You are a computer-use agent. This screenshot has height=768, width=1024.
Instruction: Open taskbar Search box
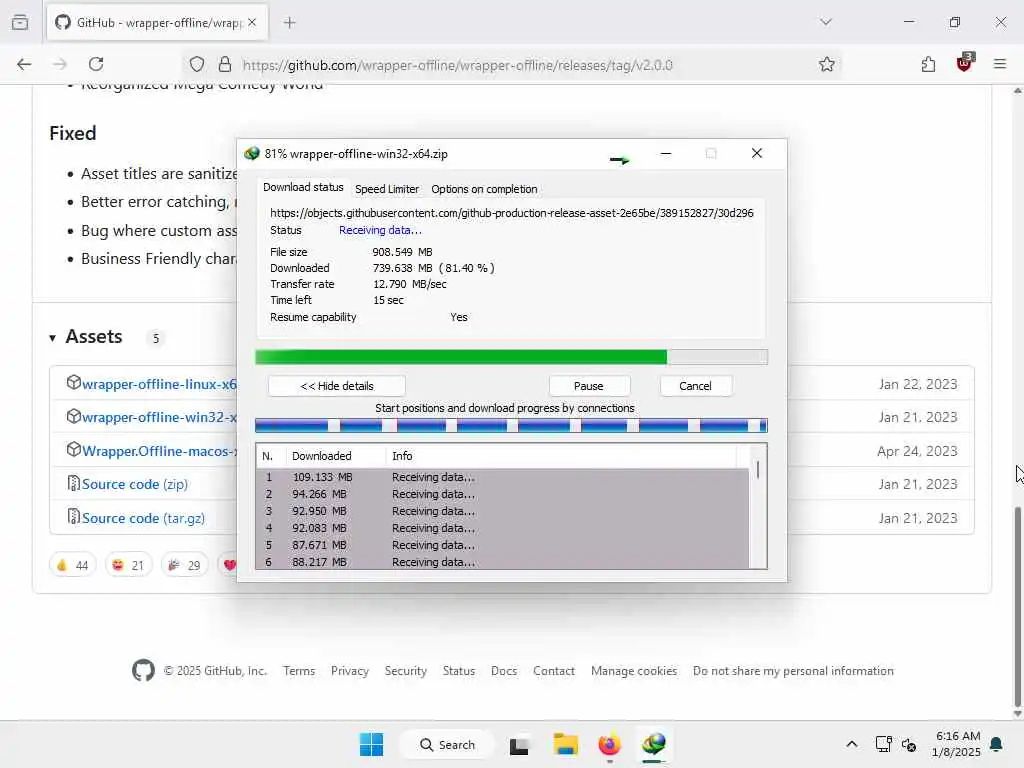(448, 744)
